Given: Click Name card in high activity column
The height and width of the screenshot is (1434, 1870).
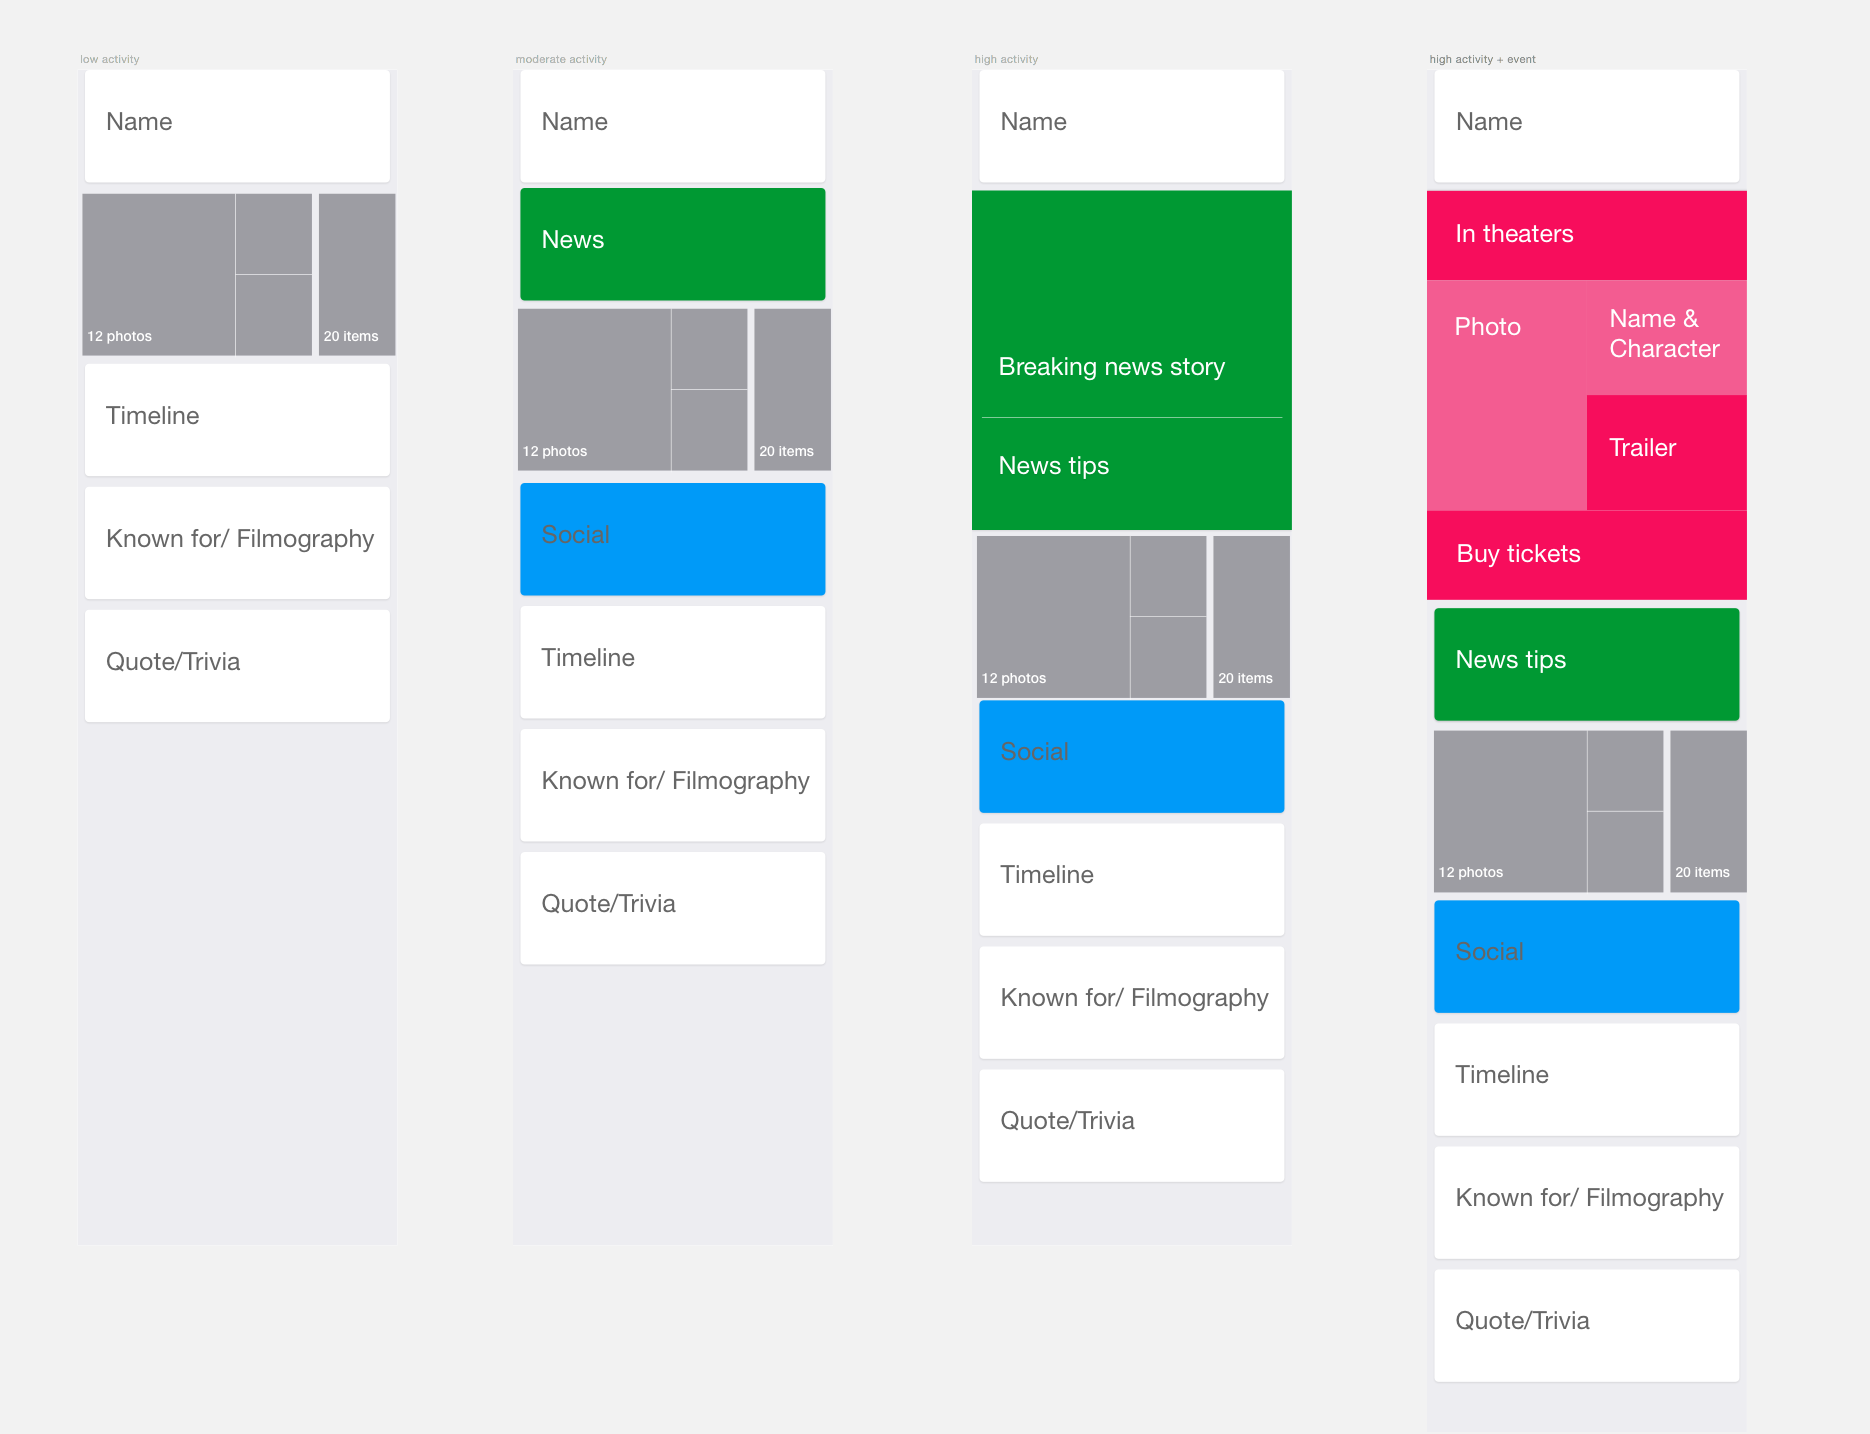Looking at the screenshot, I should coord(1132,125).
